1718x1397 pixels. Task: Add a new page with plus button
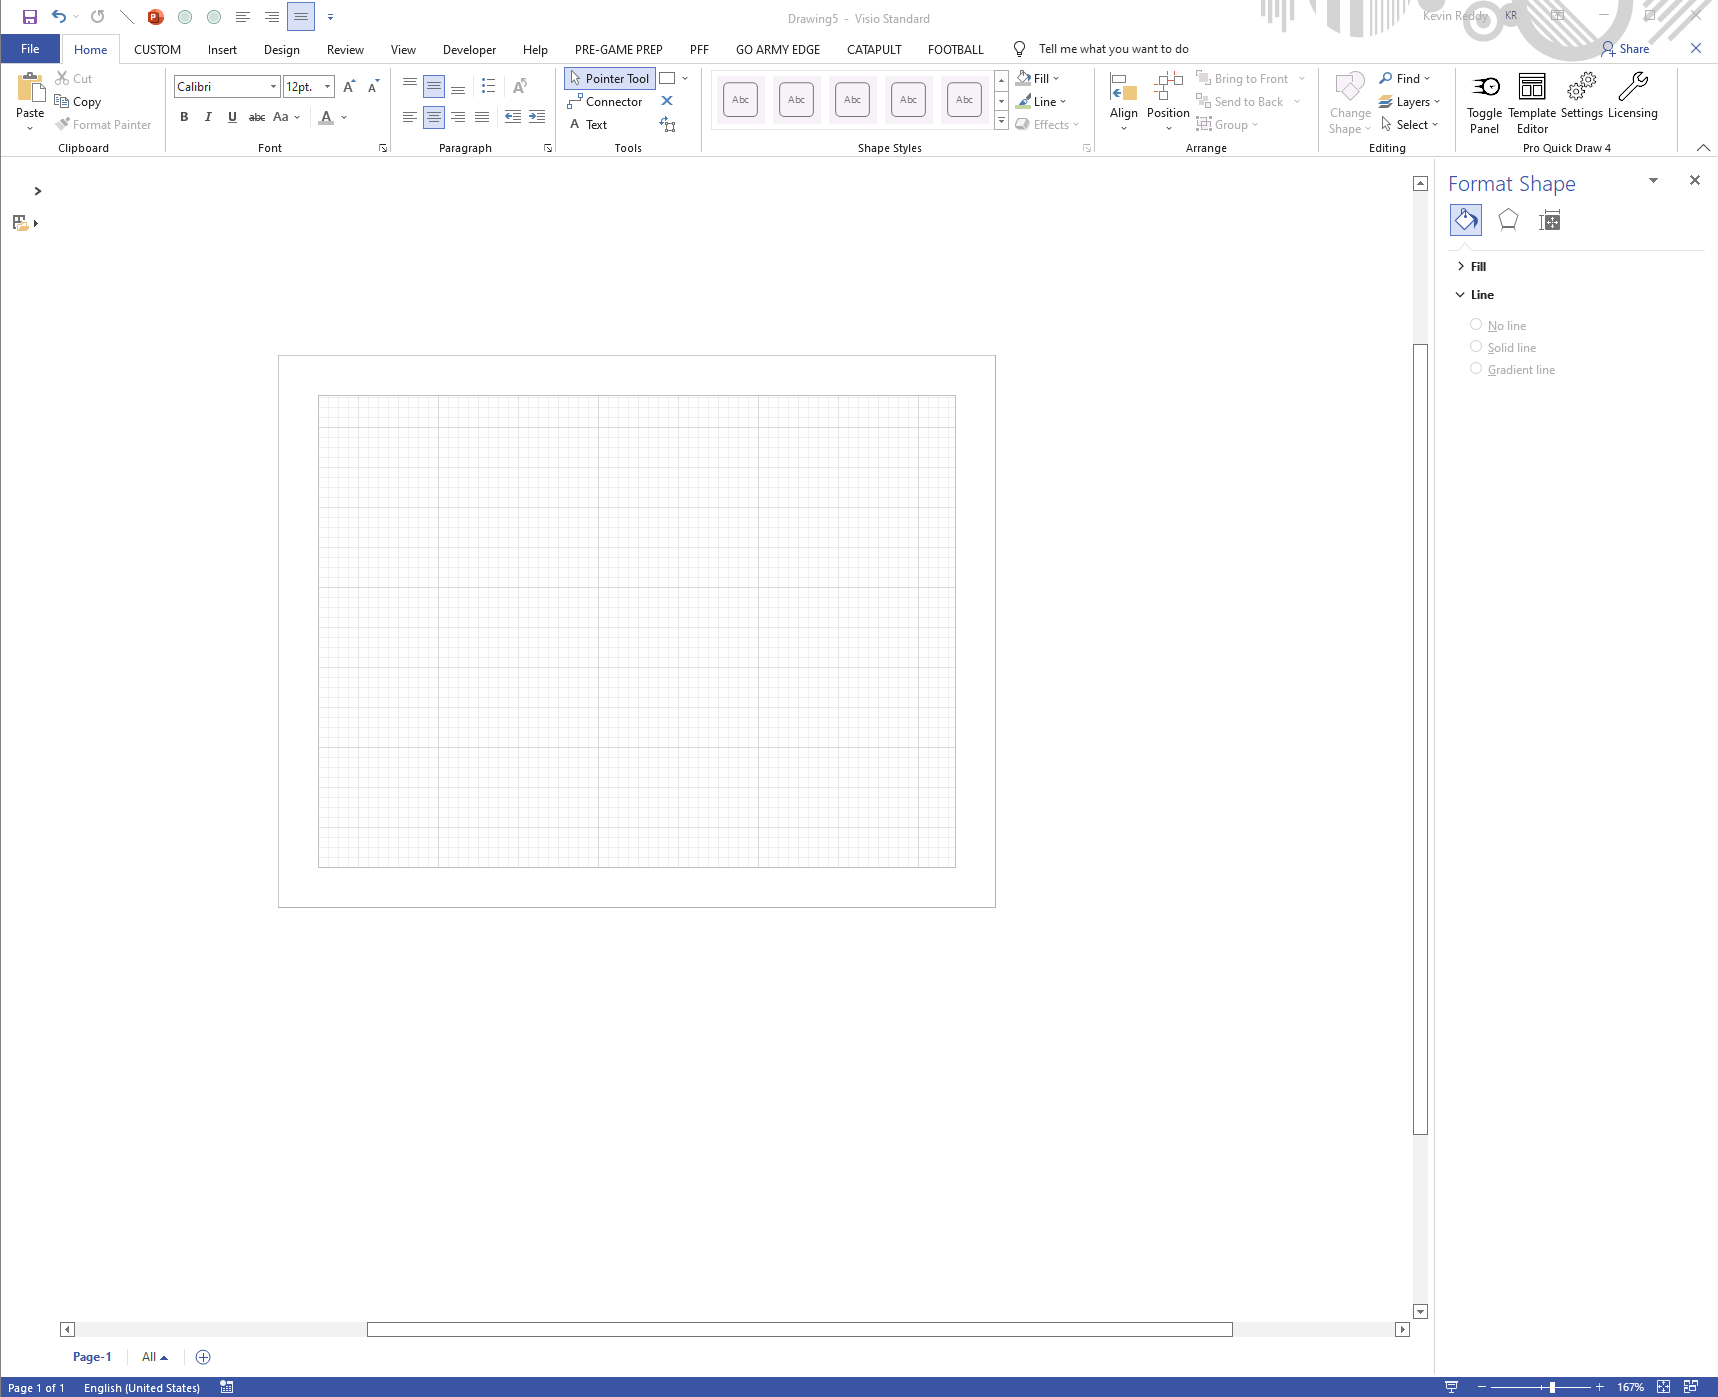point(203,1357)
